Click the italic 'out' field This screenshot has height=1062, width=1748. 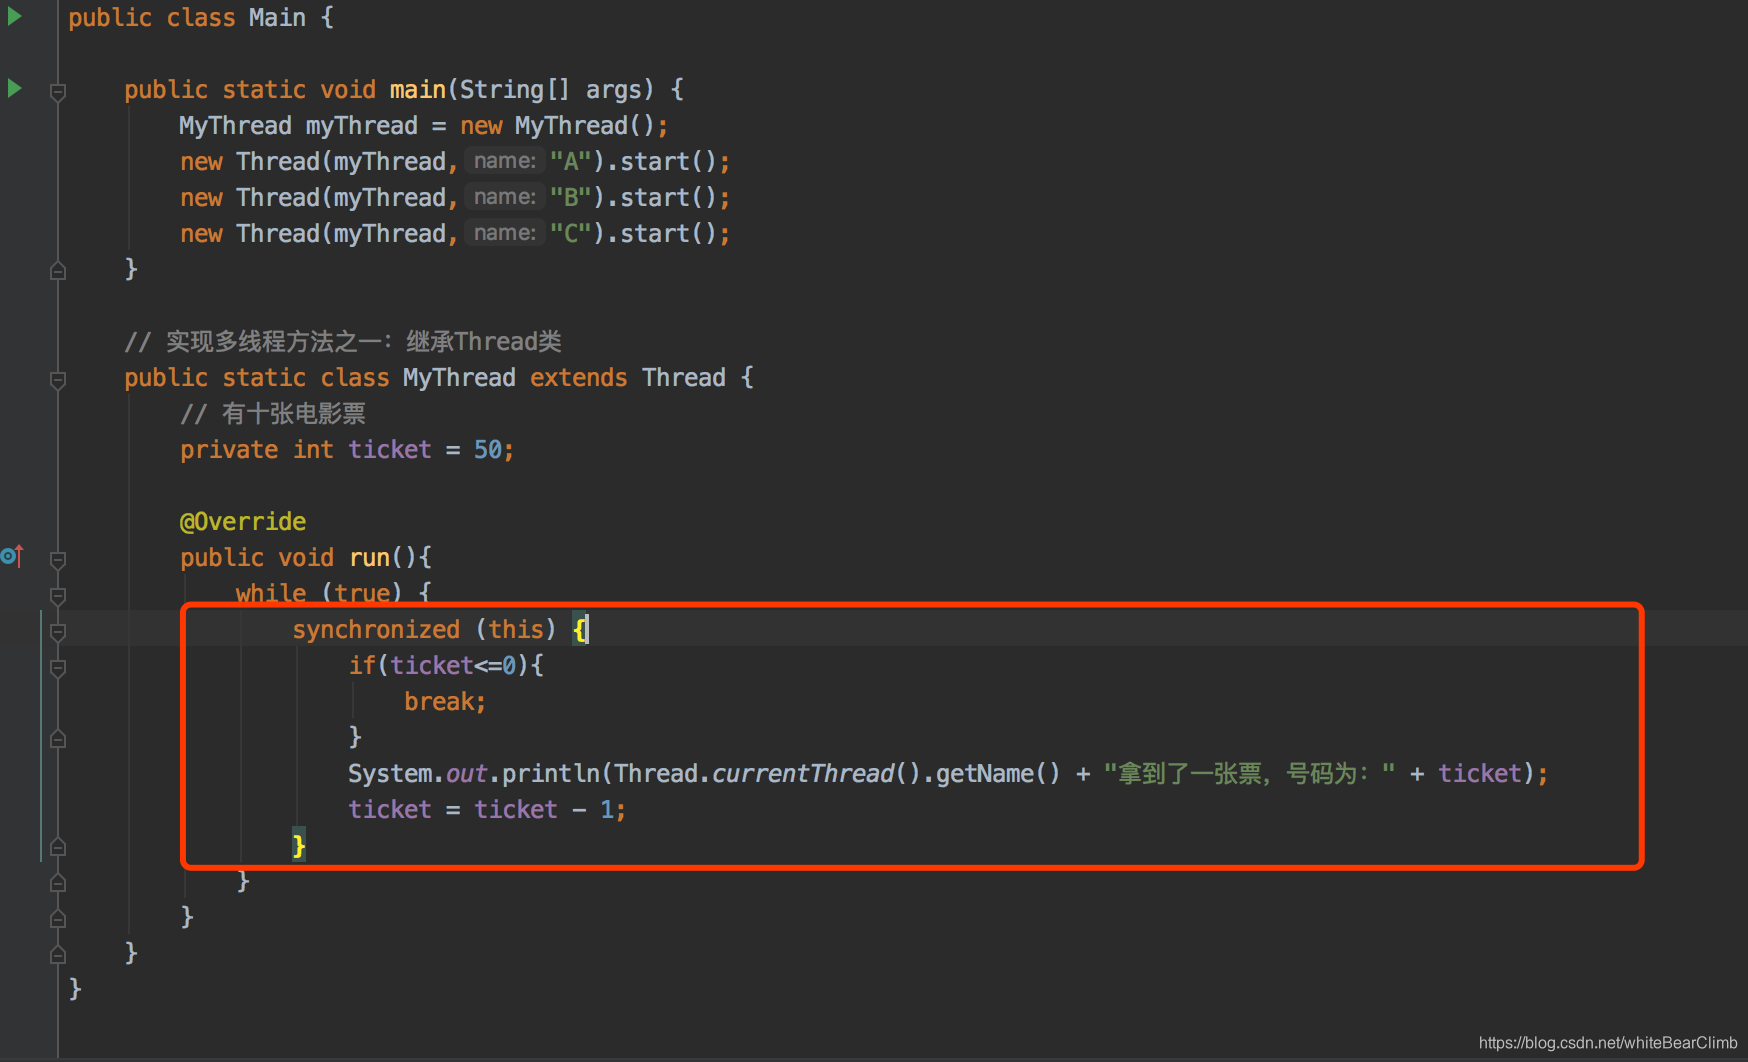466,774
